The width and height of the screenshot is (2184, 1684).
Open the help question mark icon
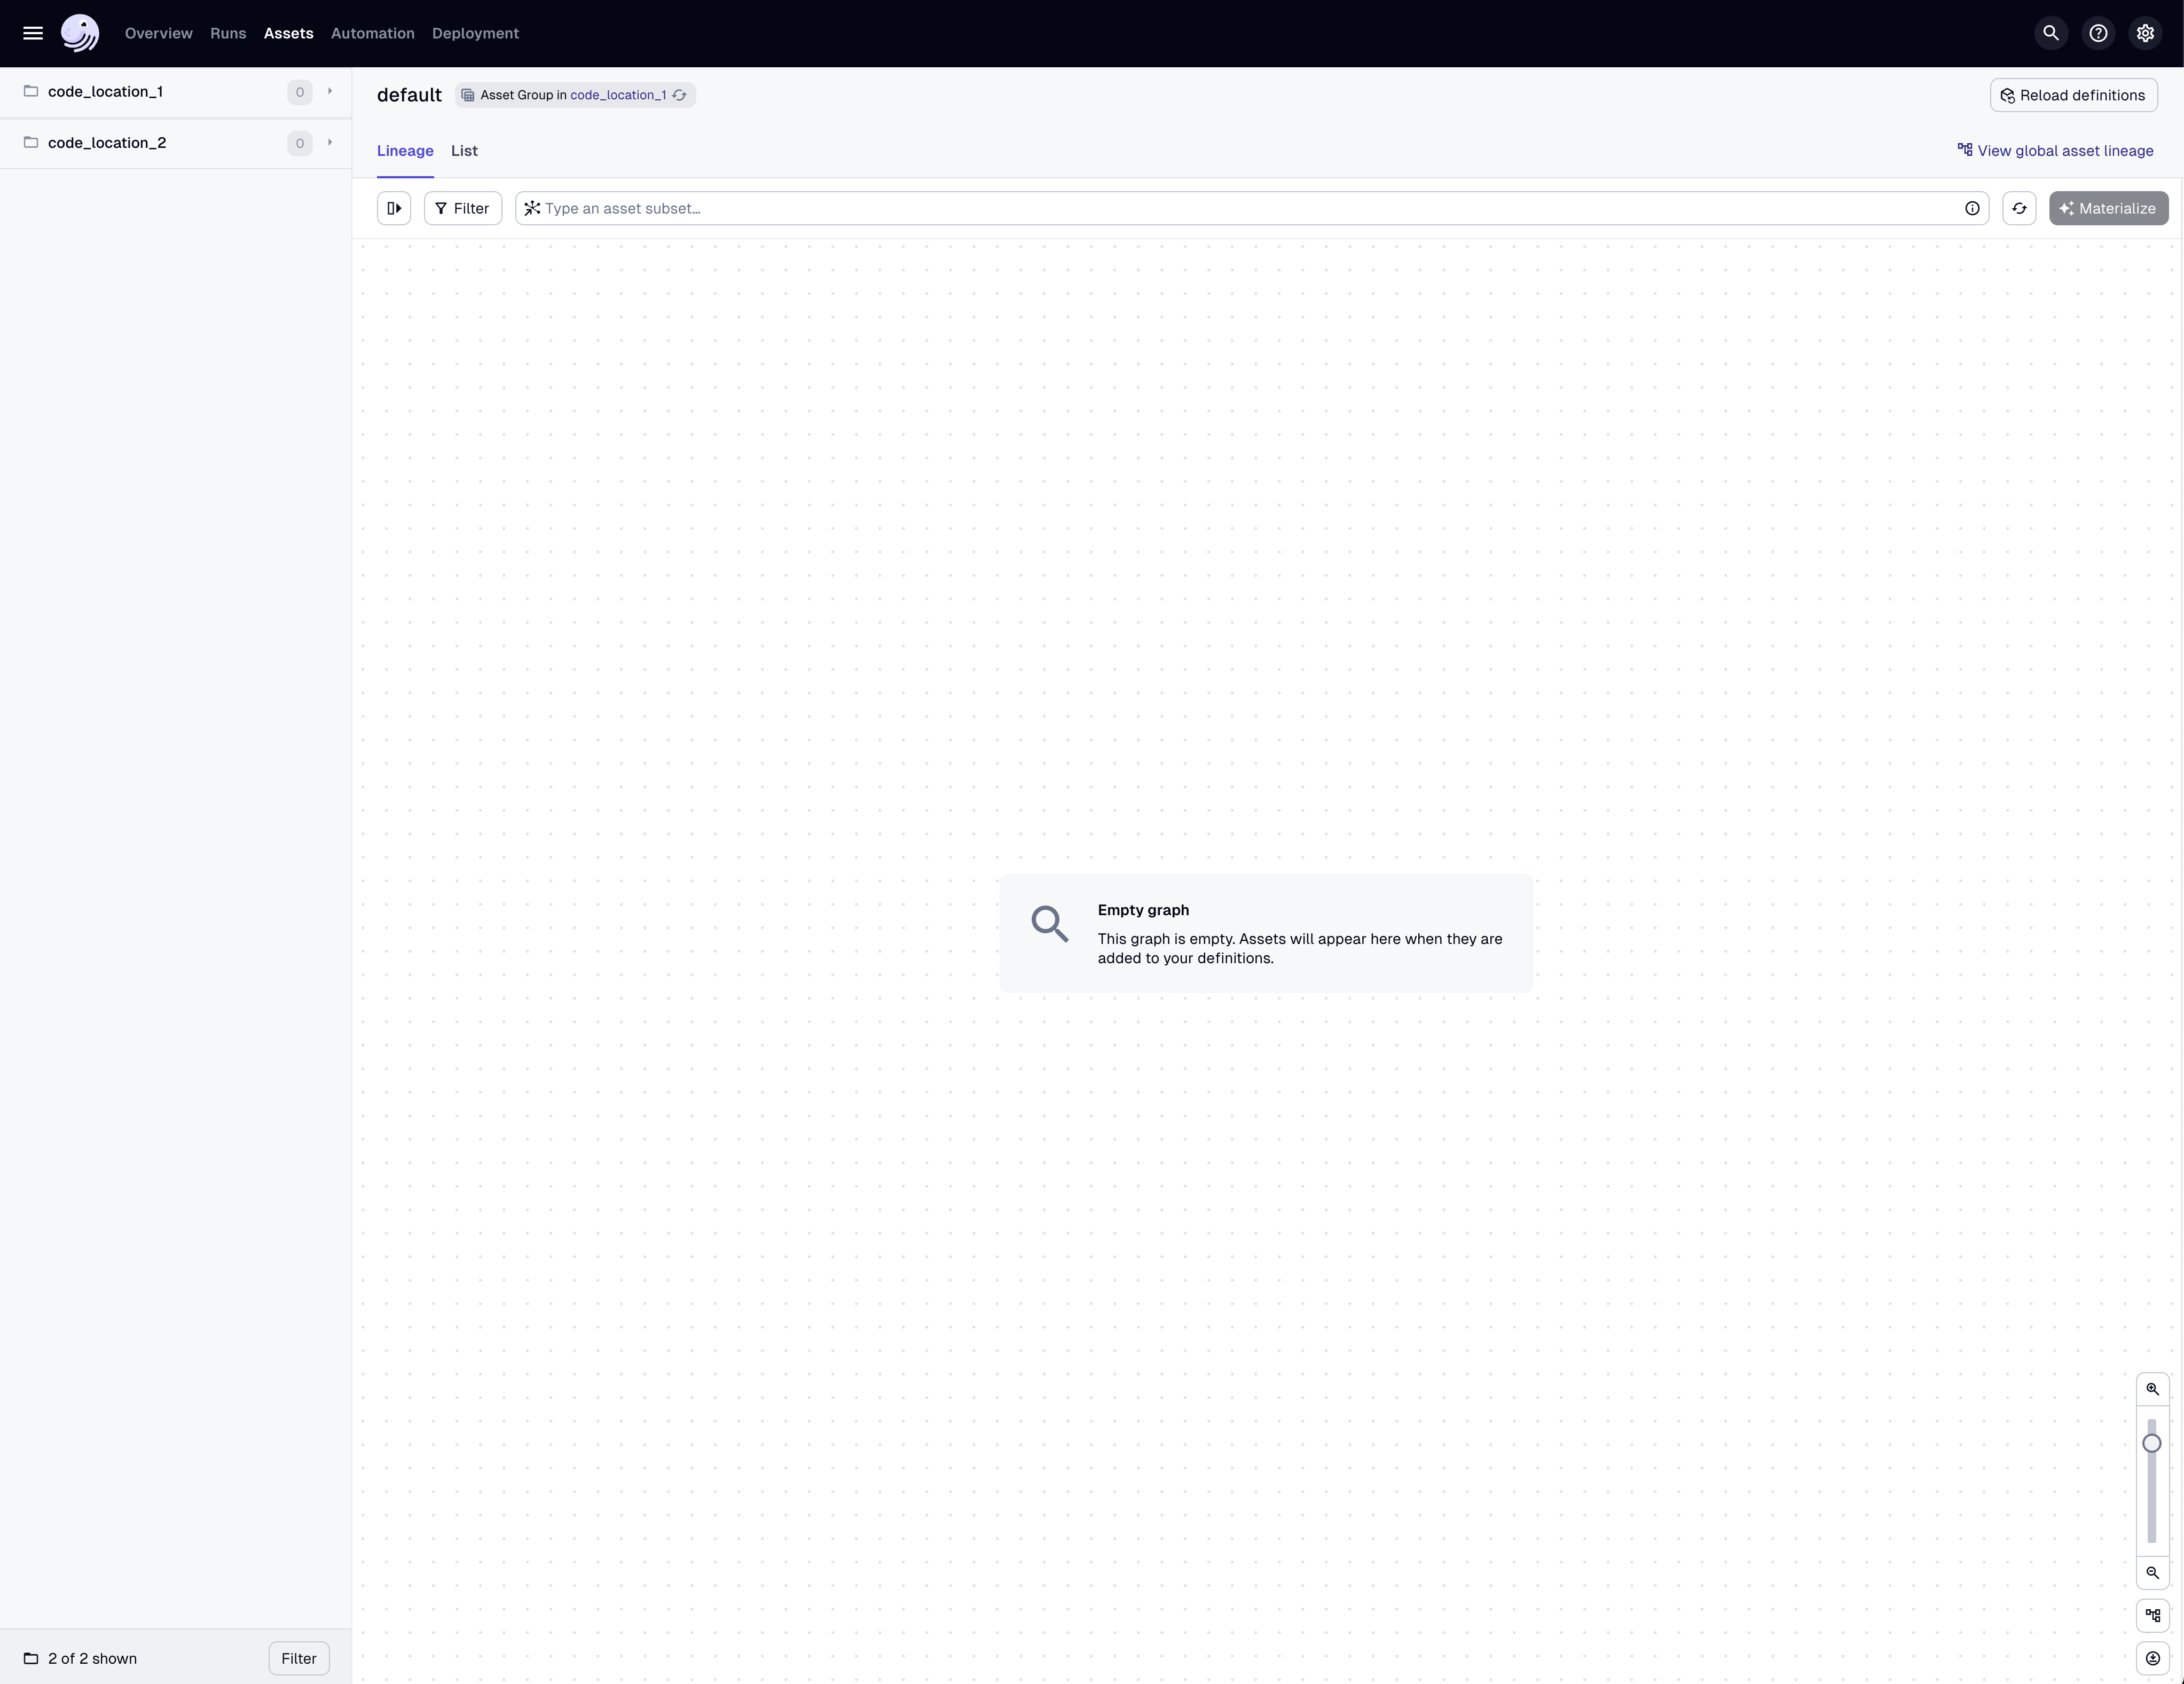[2098, 33]
